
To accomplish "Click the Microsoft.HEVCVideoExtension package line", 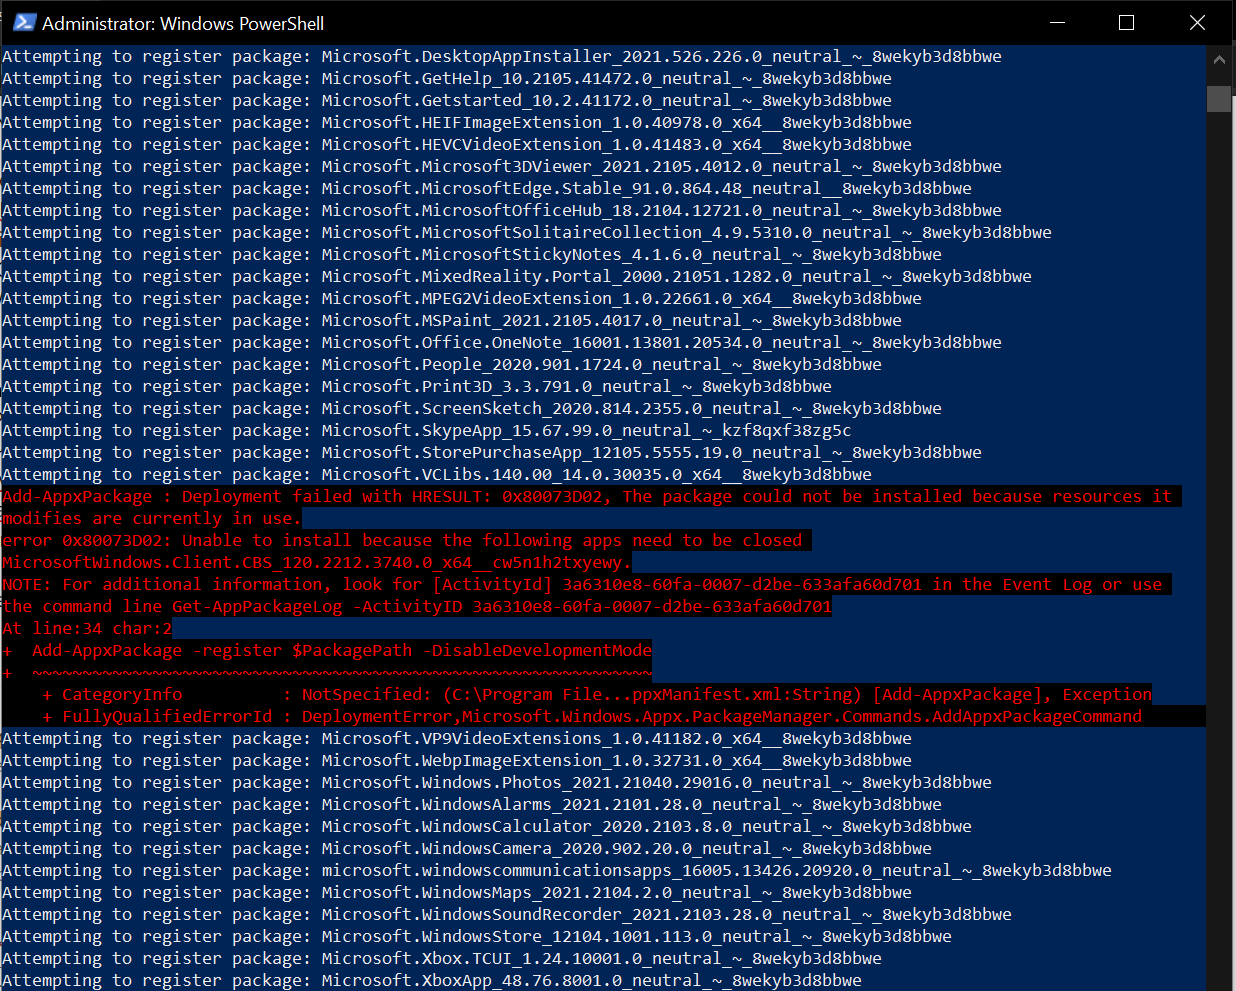I will 457,145.
